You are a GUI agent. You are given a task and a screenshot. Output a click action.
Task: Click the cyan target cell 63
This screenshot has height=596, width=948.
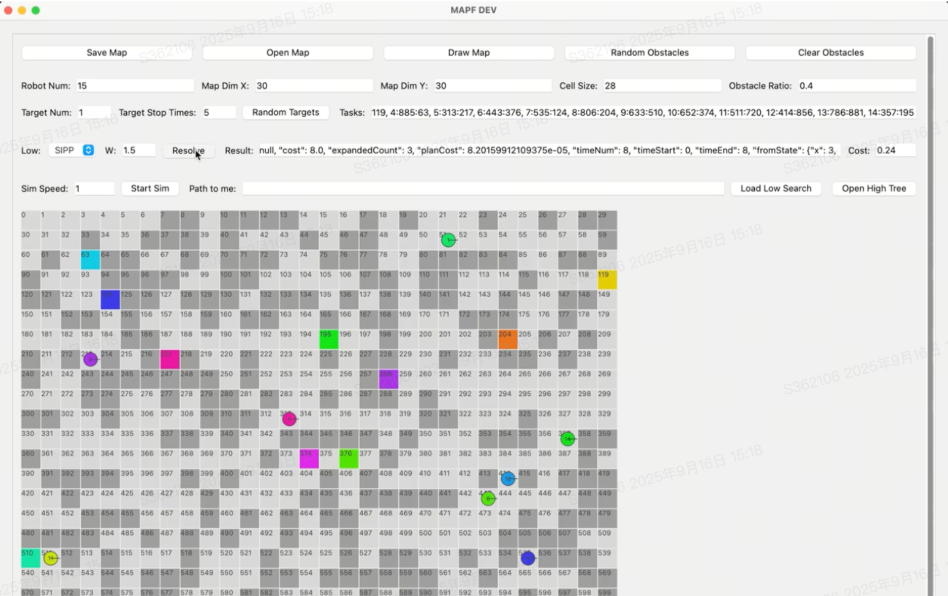point(90,260)
